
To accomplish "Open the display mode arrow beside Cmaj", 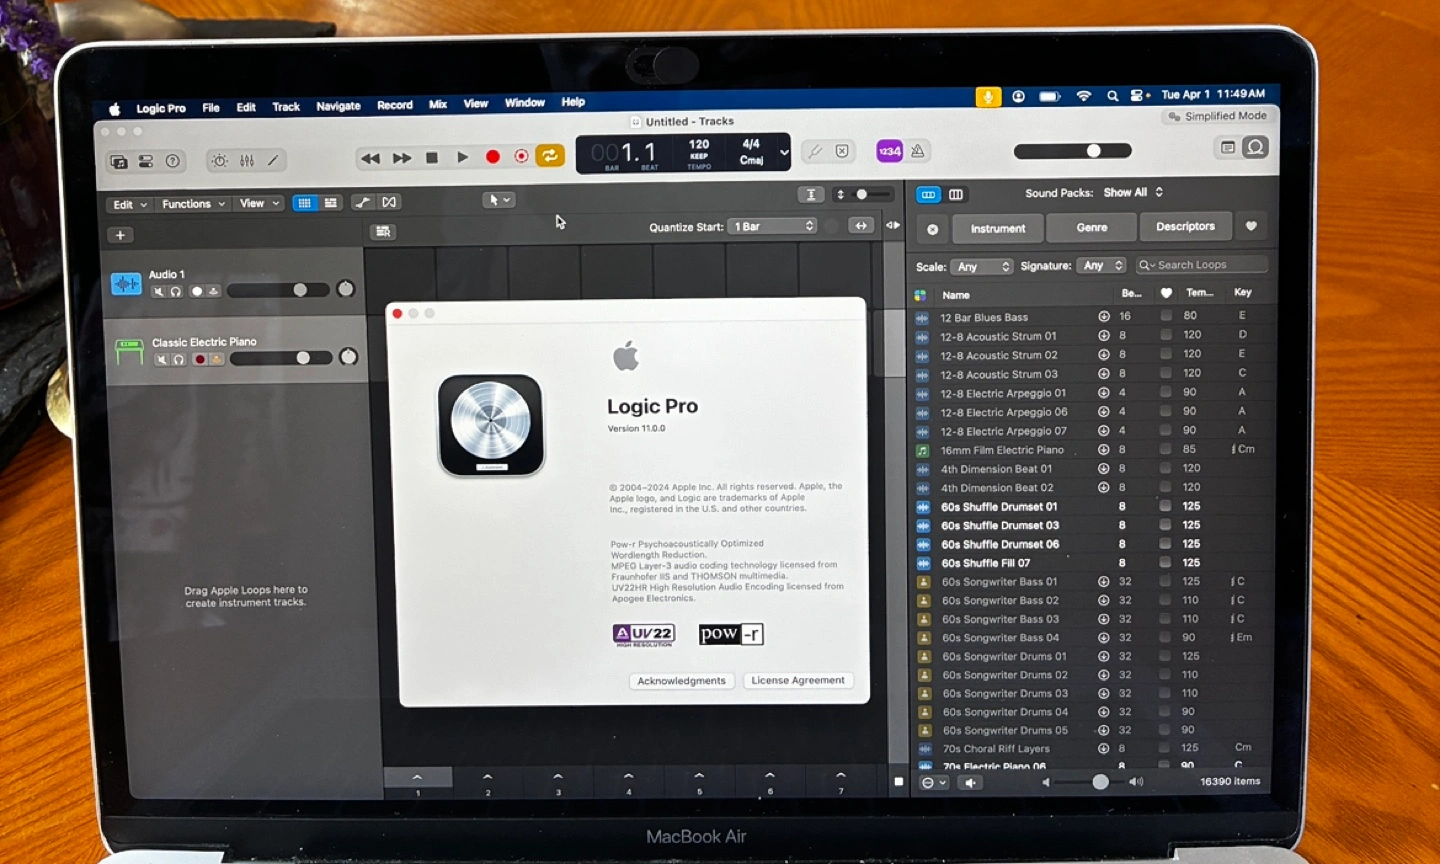I will (x=784, y=153).
